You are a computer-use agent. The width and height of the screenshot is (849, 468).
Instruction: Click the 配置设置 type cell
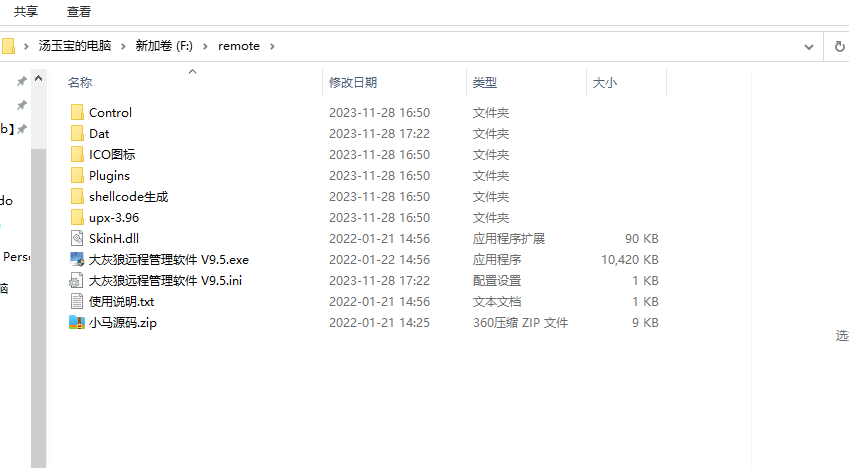[x=497, y=281]
